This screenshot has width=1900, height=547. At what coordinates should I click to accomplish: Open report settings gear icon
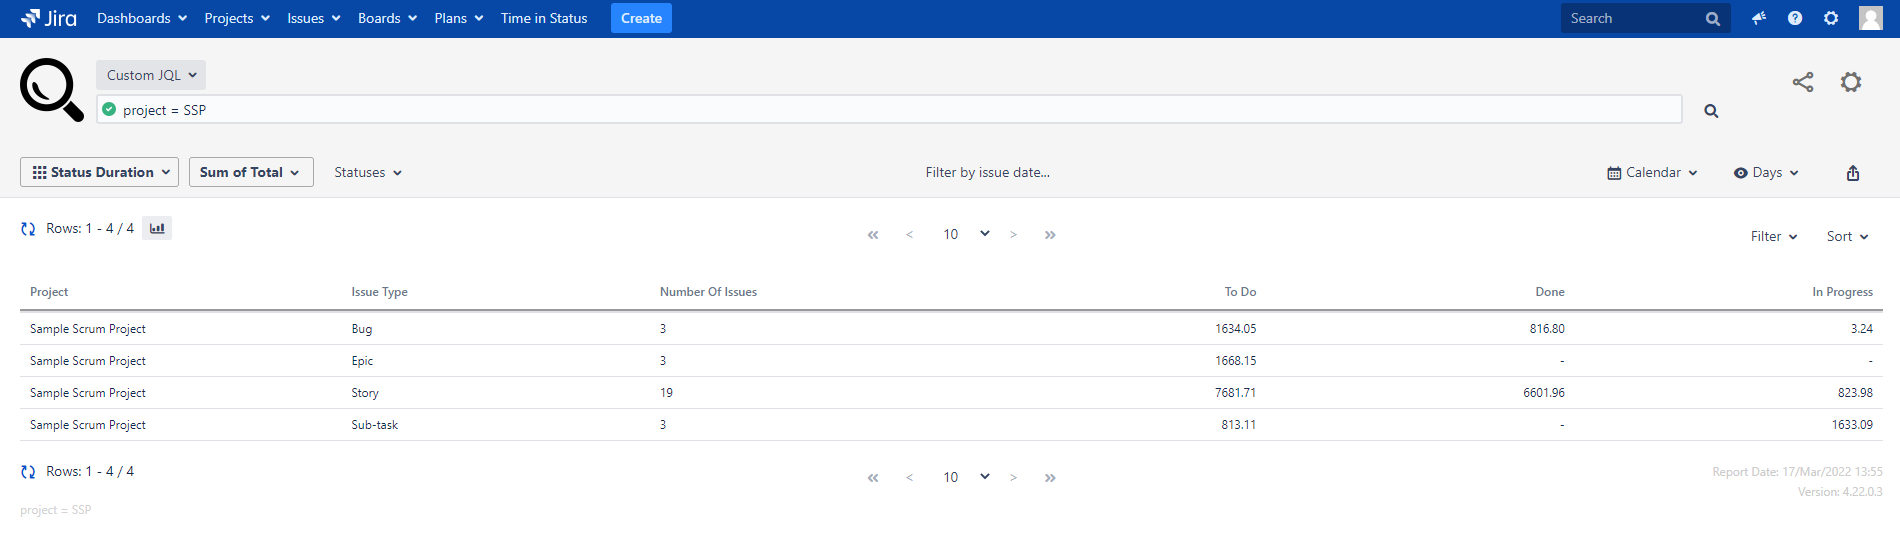(x=1850, y=82)
